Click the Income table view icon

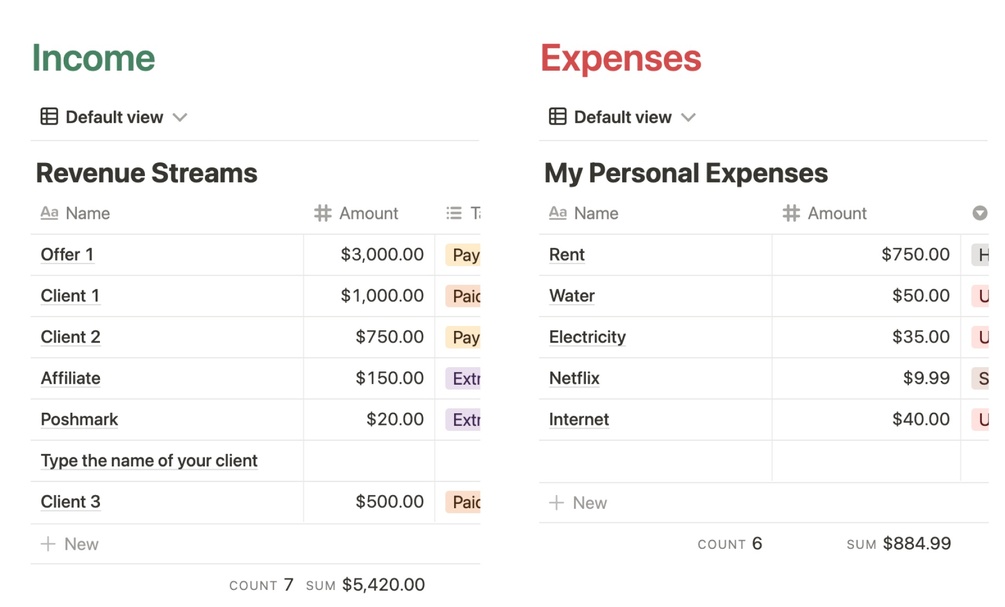(49, 117)
